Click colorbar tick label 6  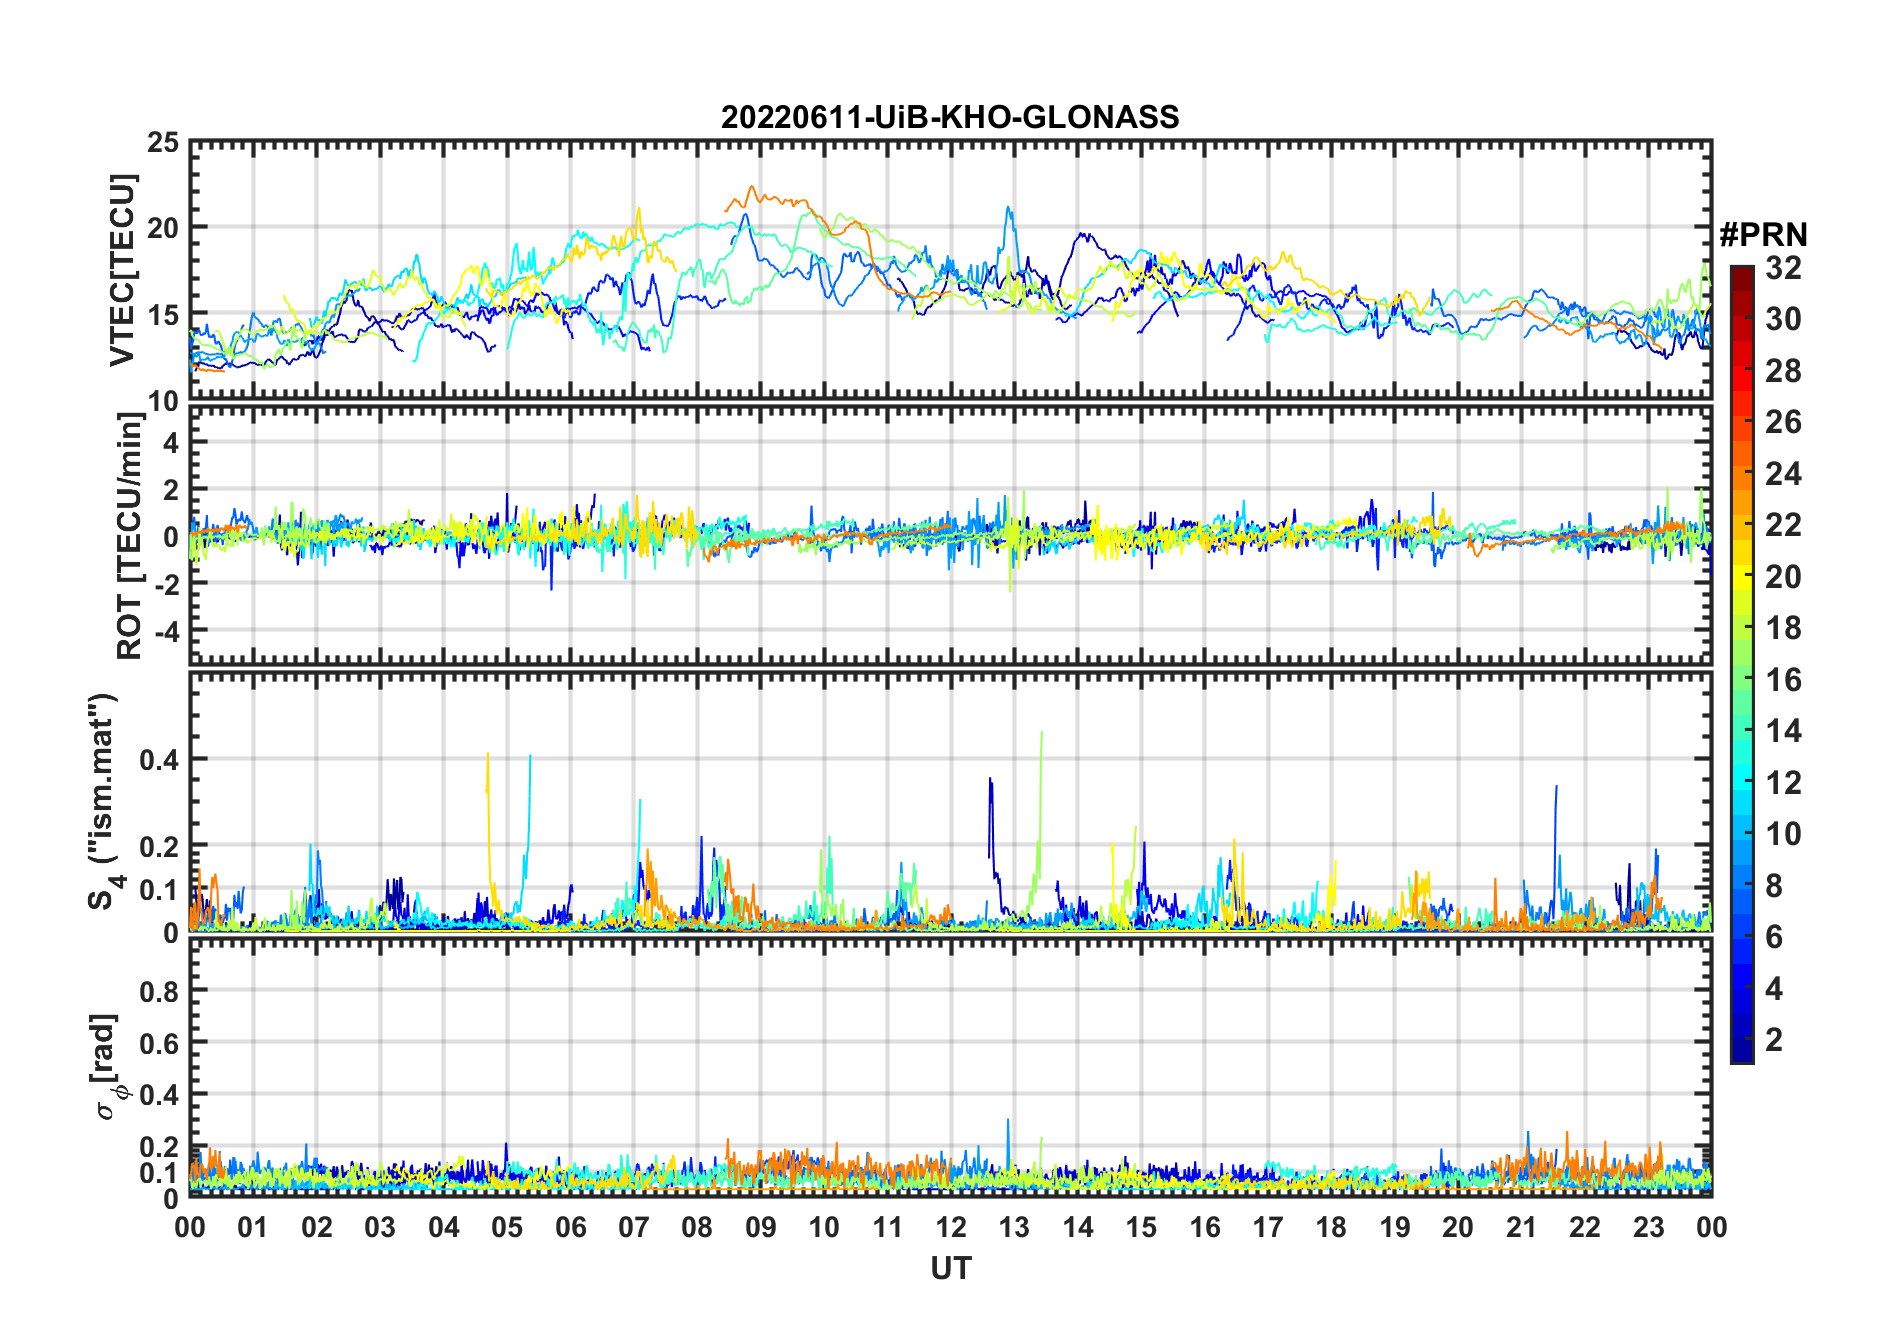point(1774,937)
